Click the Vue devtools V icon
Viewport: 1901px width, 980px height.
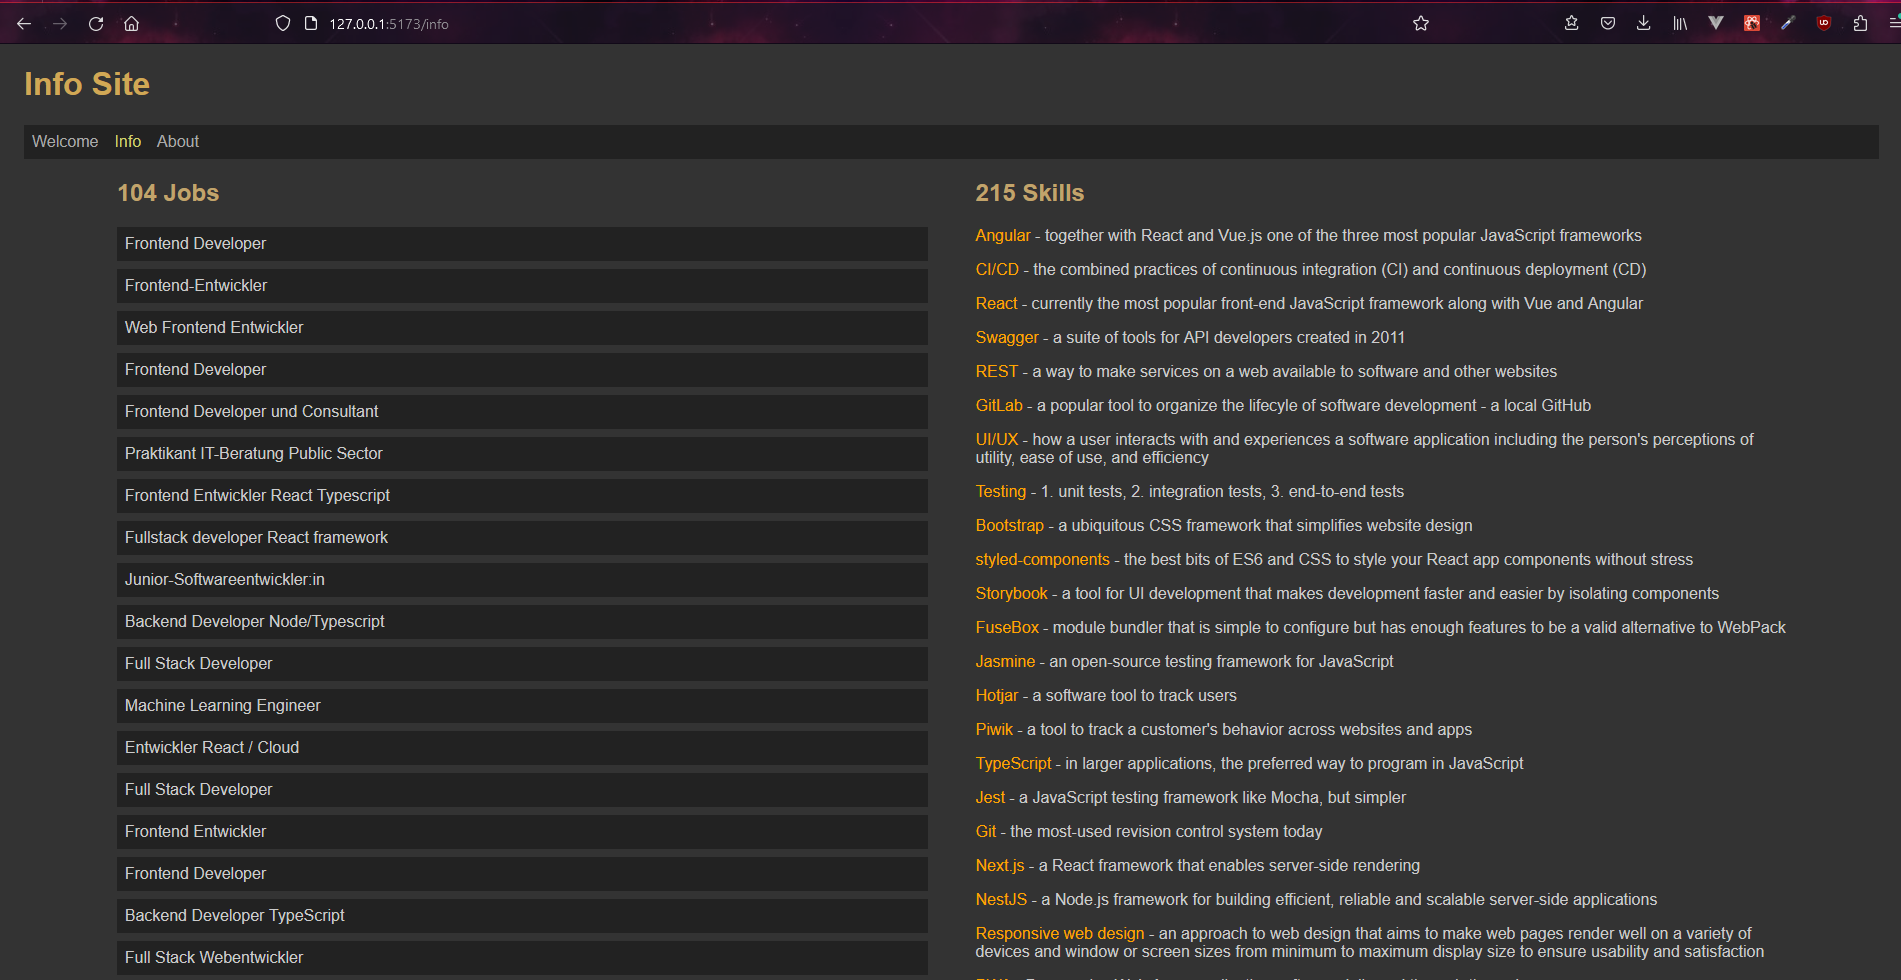pyautogui.click(x=1716, y=24)
